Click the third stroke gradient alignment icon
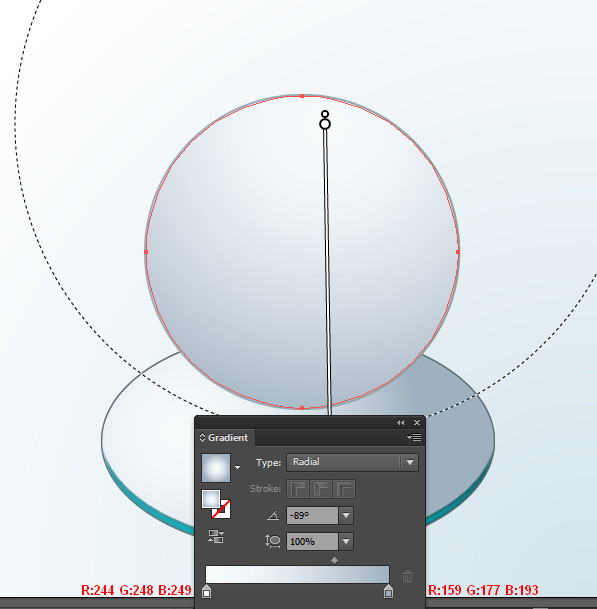The height and width of the screenshot is (609, 597). 344,489
